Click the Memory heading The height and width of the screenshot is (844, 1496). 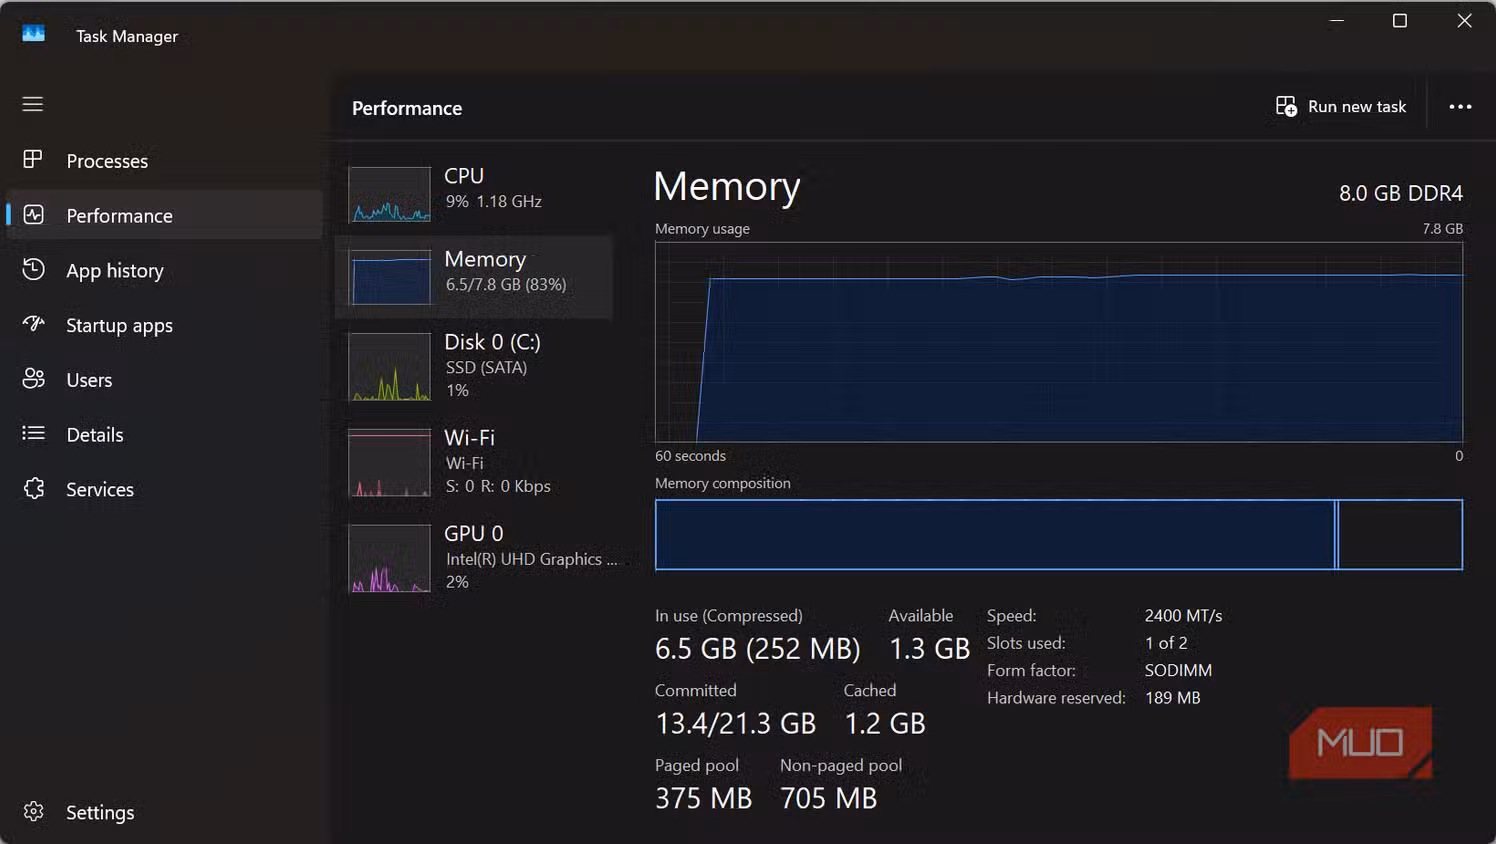pyautogui.click(x=727, y=187)
